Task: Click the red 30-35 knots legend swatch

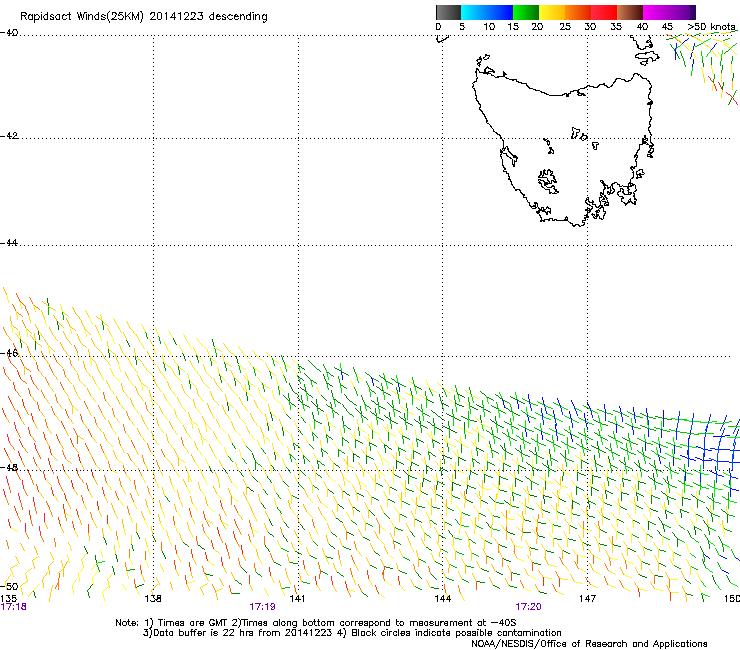Action: click(604, 12)
